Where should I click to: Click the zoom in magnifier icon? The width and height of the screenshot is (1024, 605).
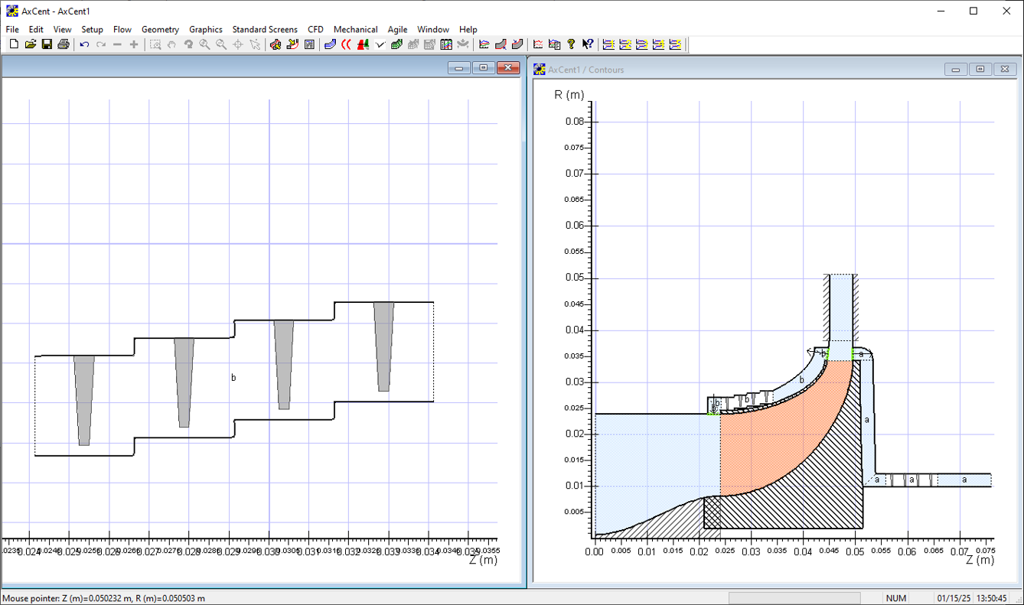click(204, 44)
